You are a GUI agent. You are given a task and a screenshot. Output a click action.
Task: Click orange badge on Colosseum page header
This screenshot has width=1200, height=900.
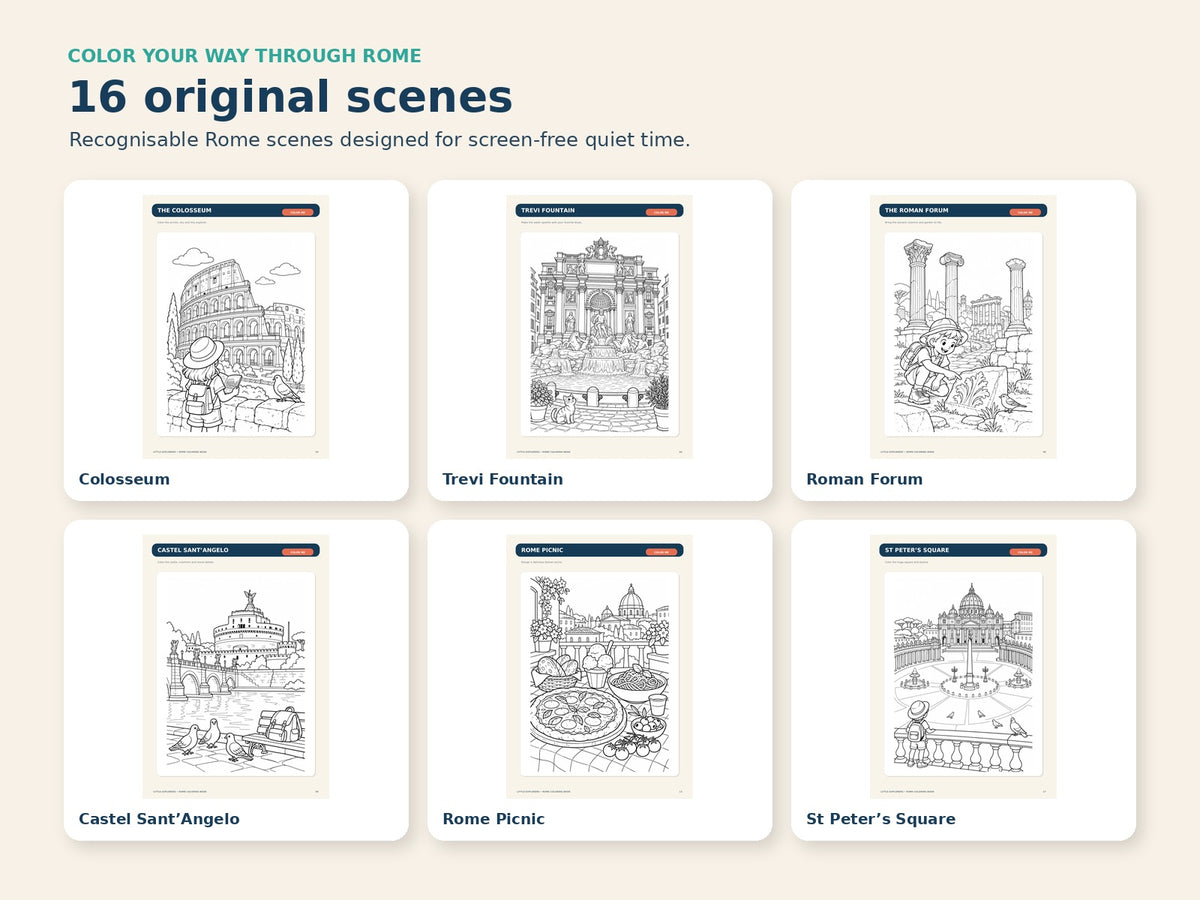[298, 212]
